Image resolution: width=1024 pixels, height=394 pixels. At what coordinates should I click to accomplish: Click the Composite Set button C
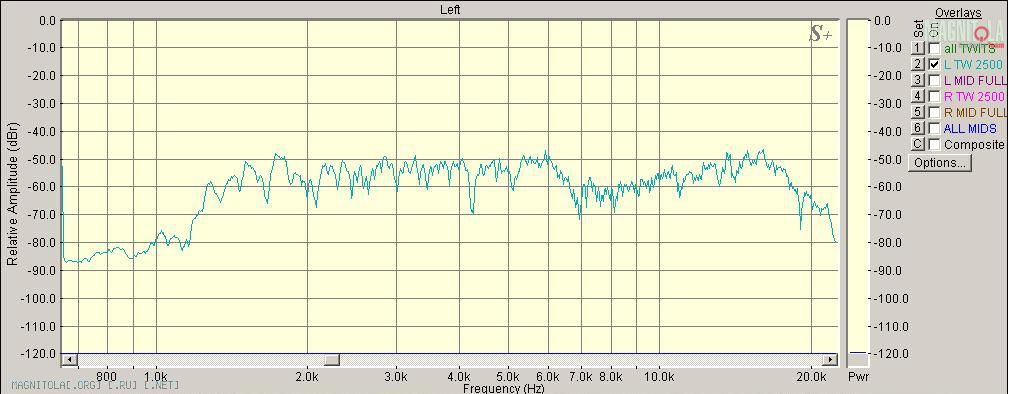pos(918,144)
